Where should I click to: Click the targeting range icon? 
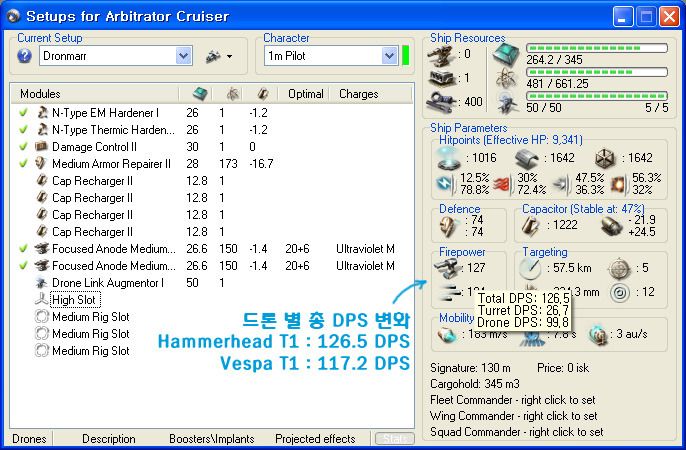point(530,268)
